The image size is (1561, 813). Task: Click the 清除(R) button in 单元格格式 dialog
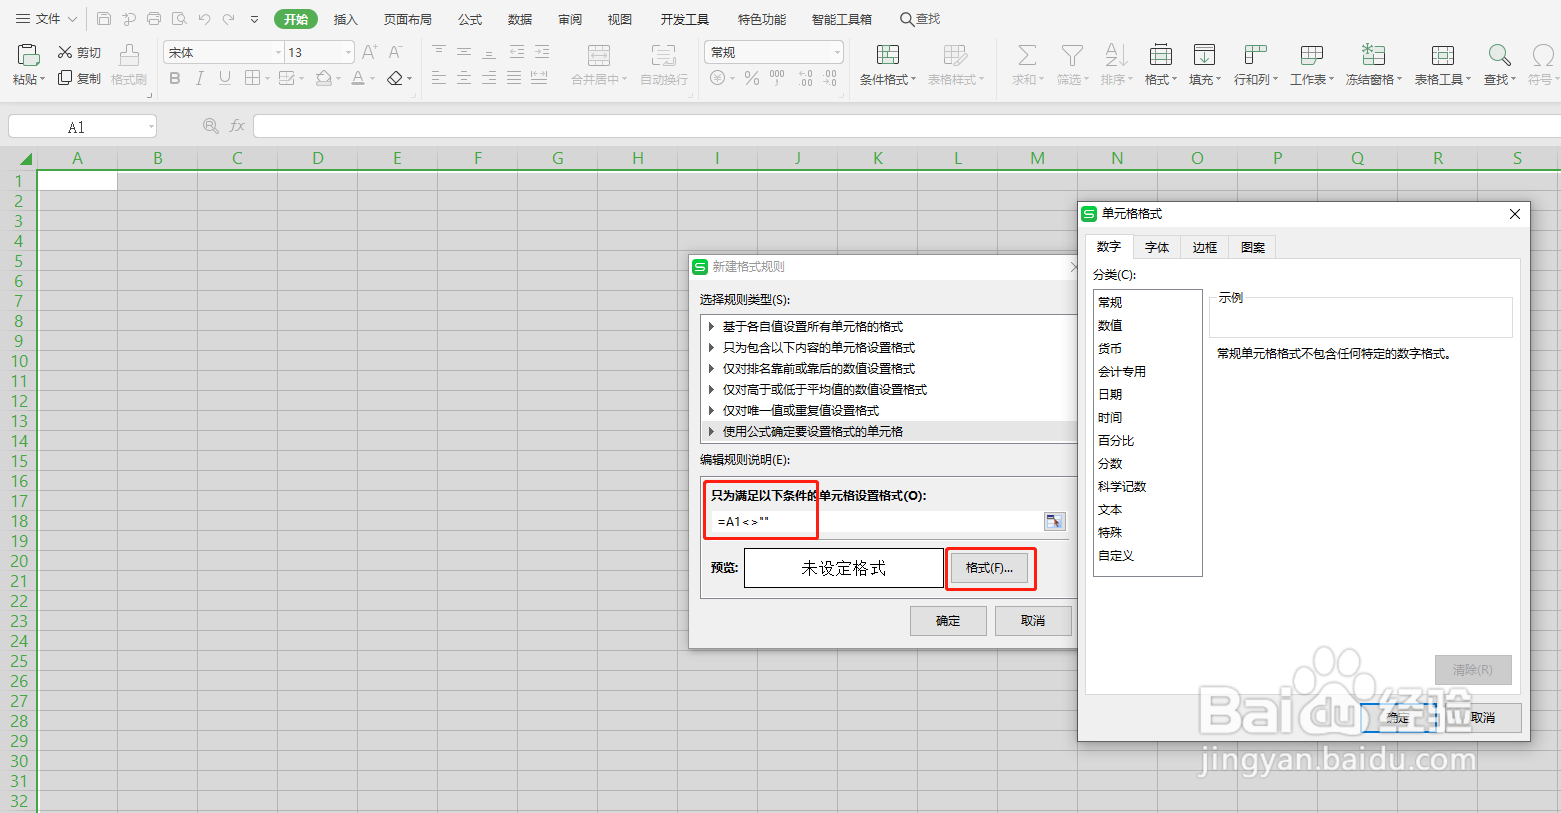(1473, 669)
